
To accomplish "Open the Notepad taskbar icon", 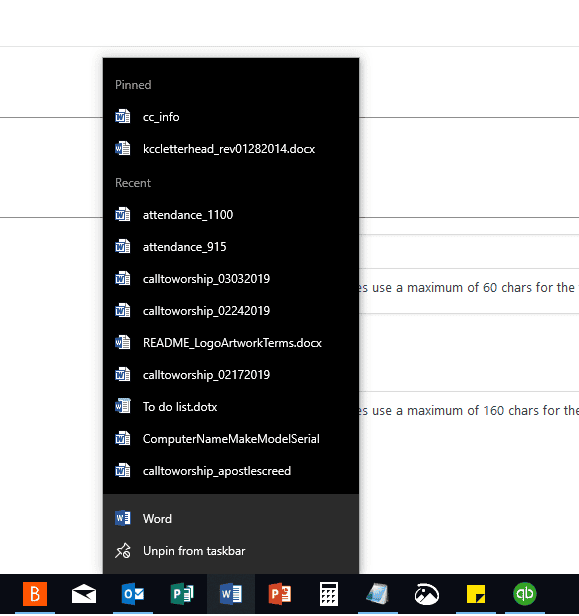I will coord(377,594).
